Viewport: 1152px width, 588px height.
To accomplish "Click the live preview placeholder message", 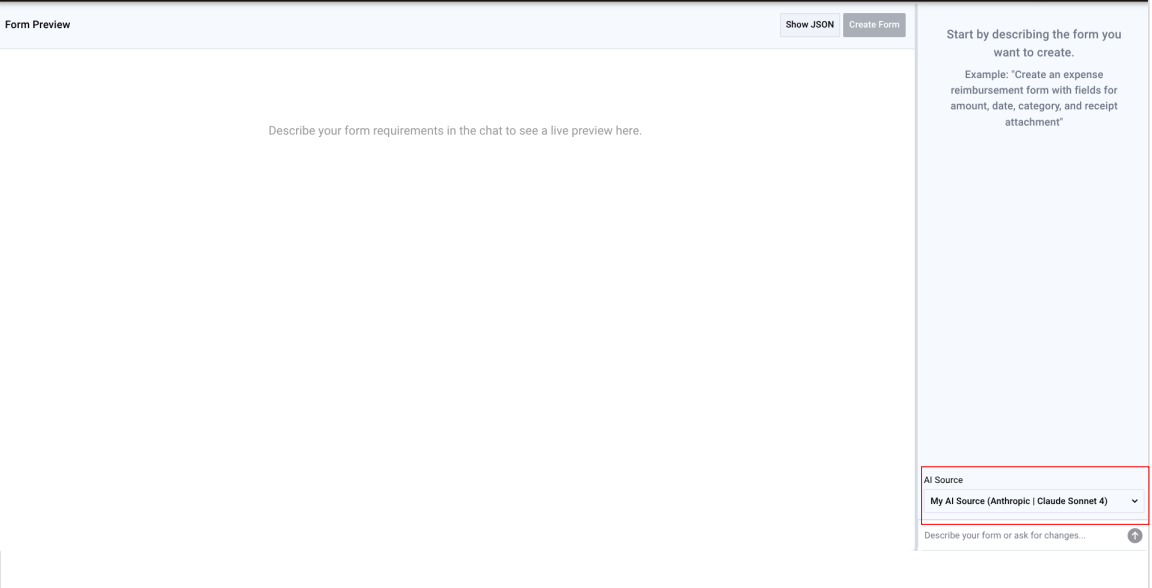I will pos(455,131).
